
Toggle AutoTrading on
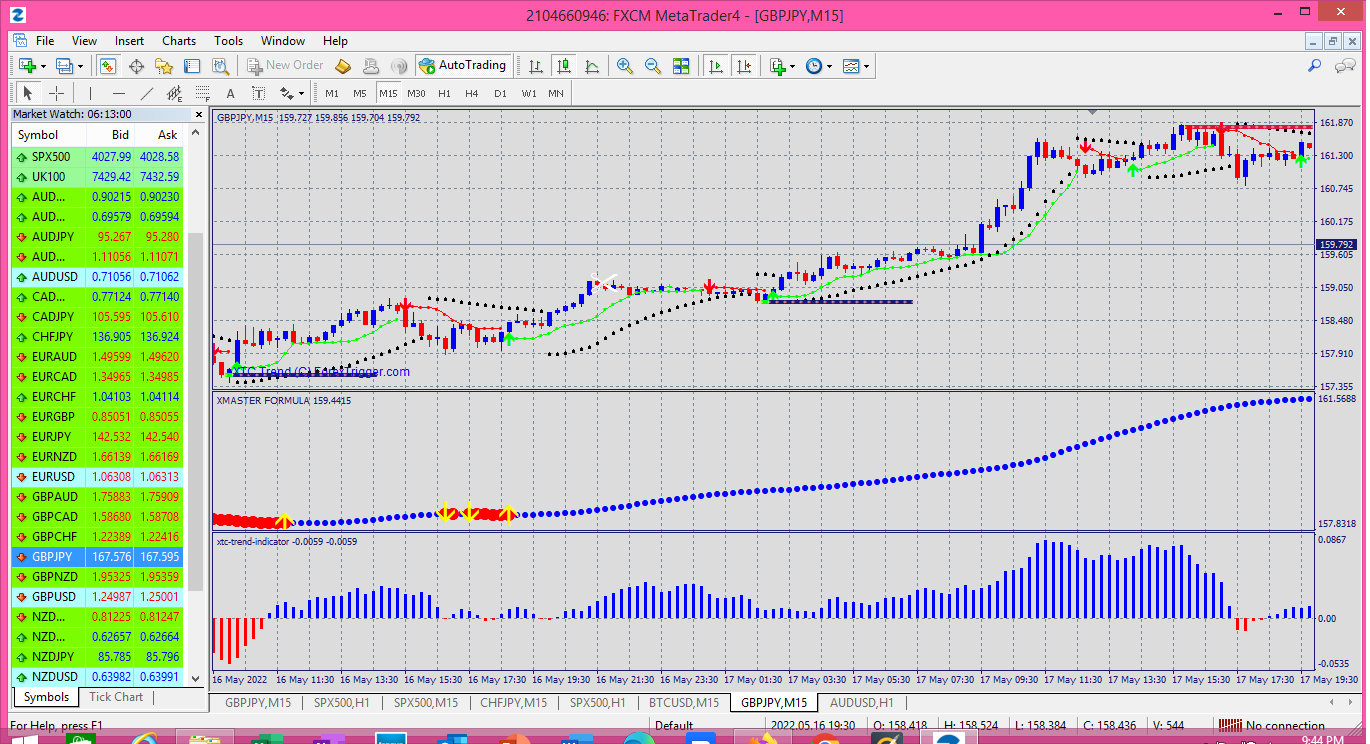point(462,66)
